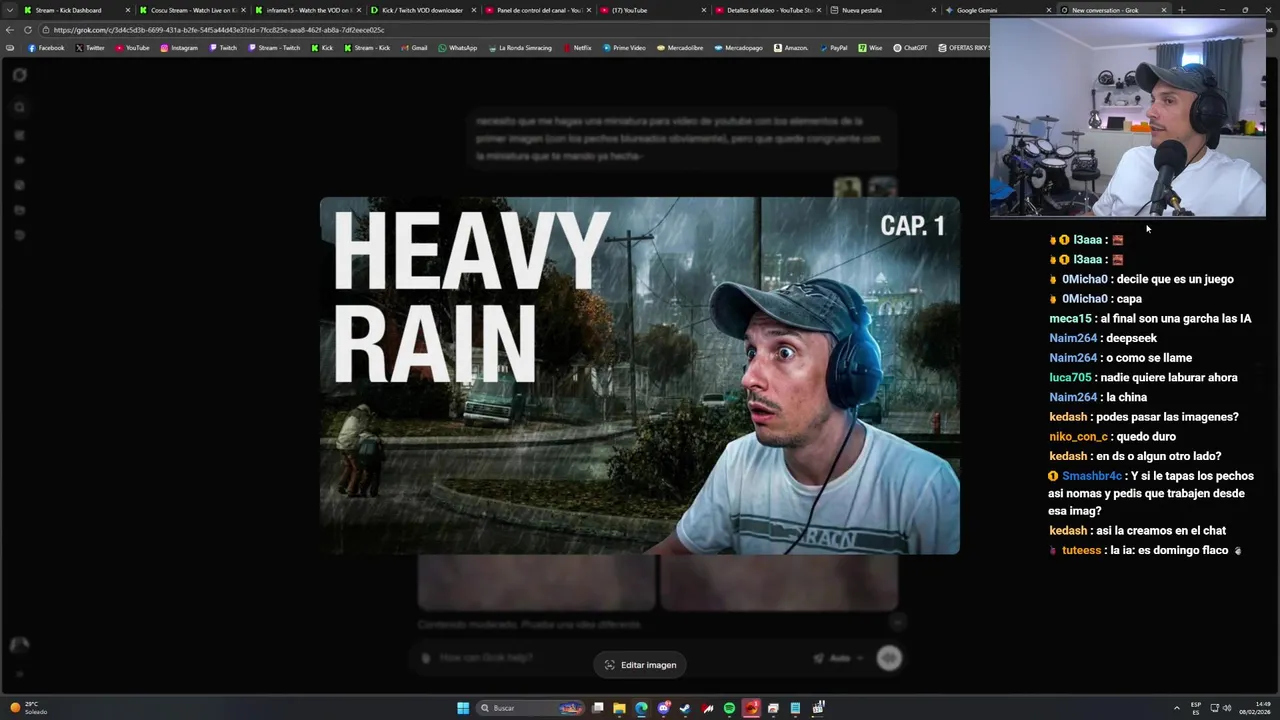This screenshot has width=1280, height=720.
Task: Open the Amazon bookmark
Action: tap(791, 48)
